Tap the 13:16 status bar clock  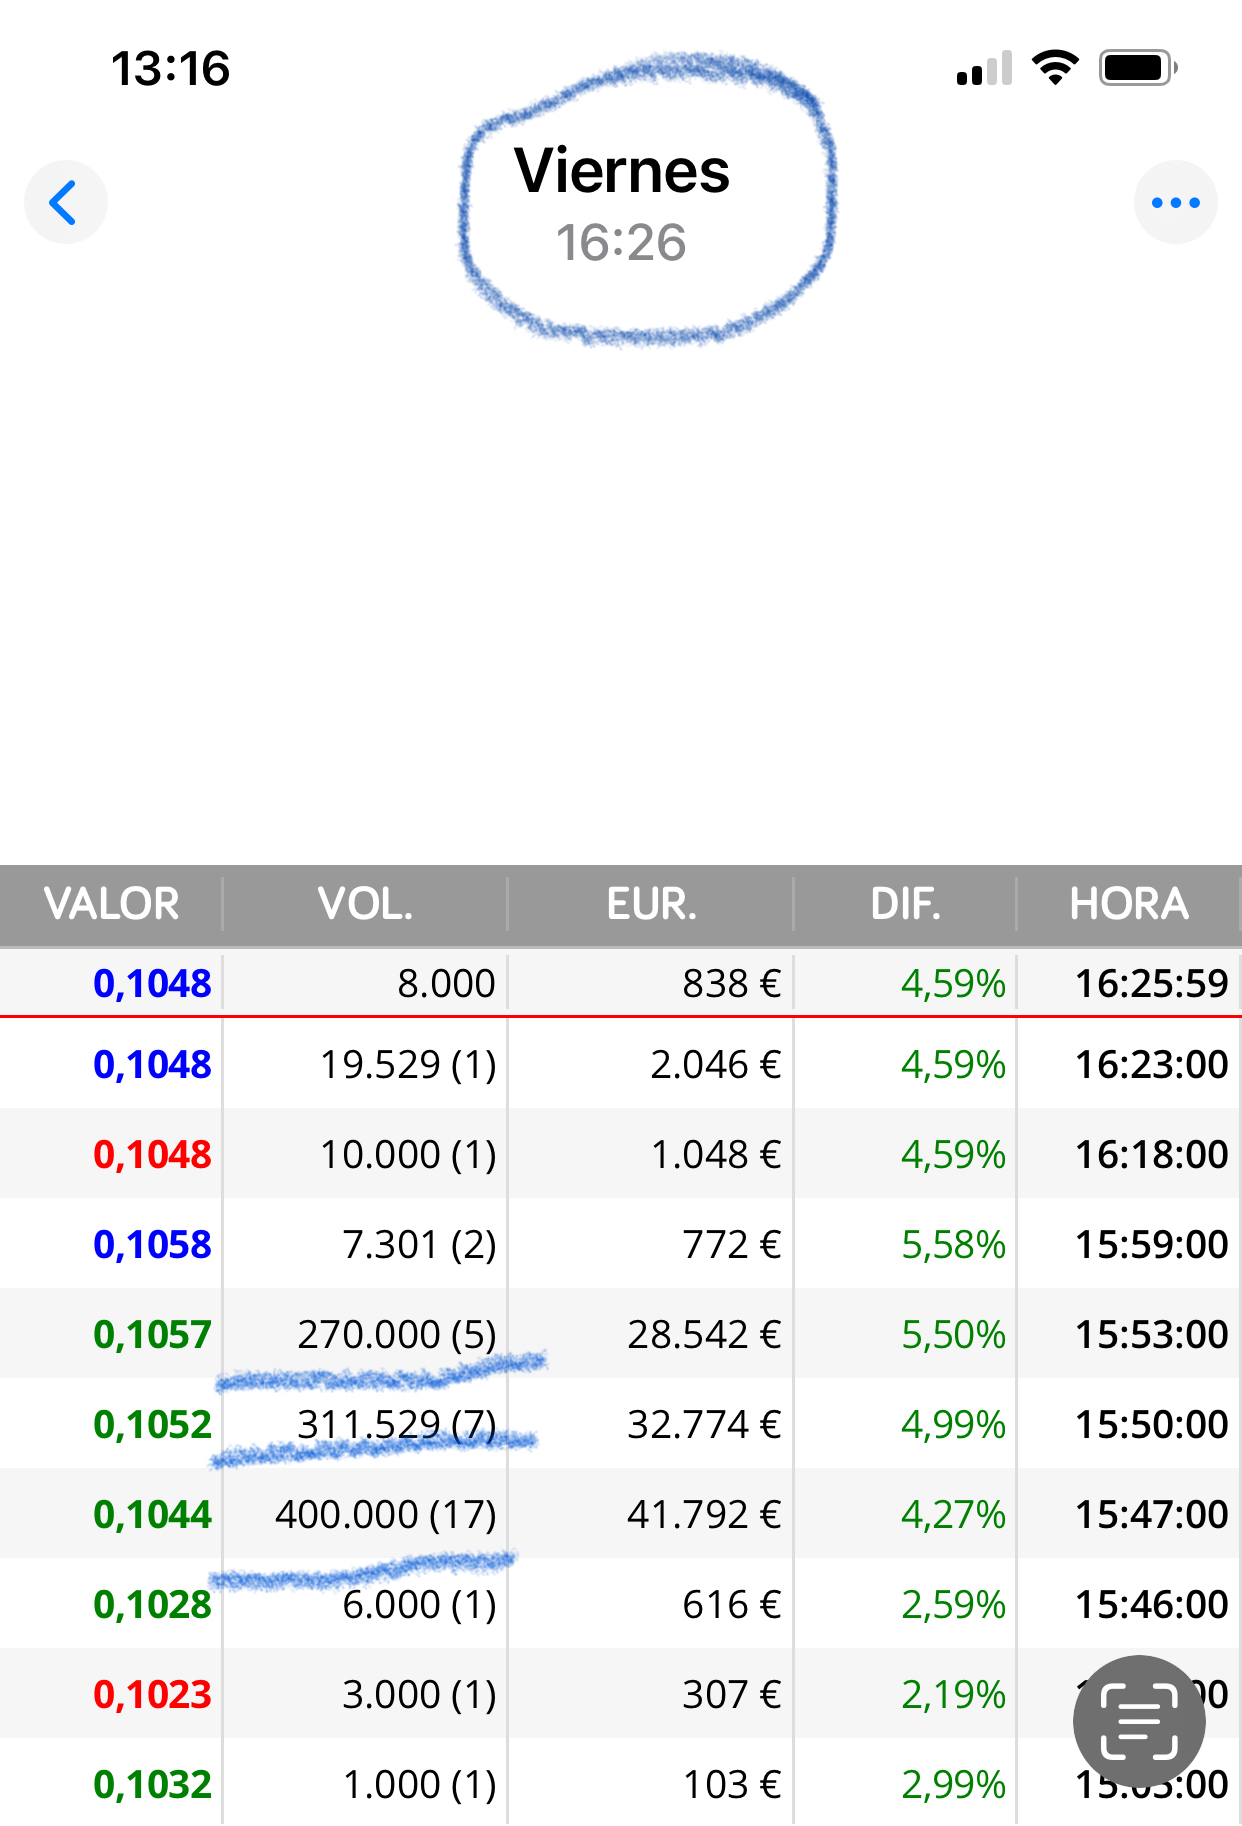tap(170, 69)
